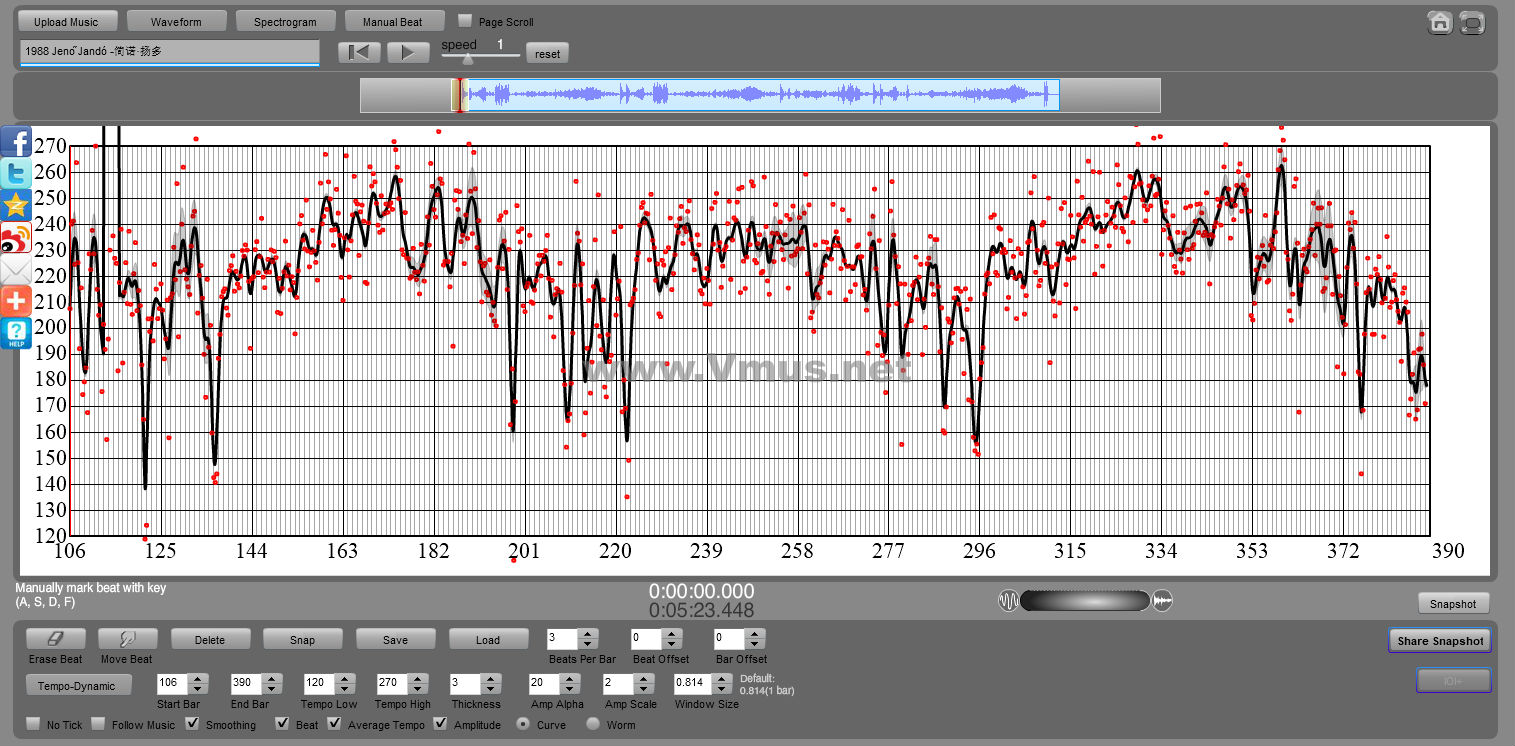Select the Worm radio button
Screen dimensions: 1515x746
tap(593, 724)
